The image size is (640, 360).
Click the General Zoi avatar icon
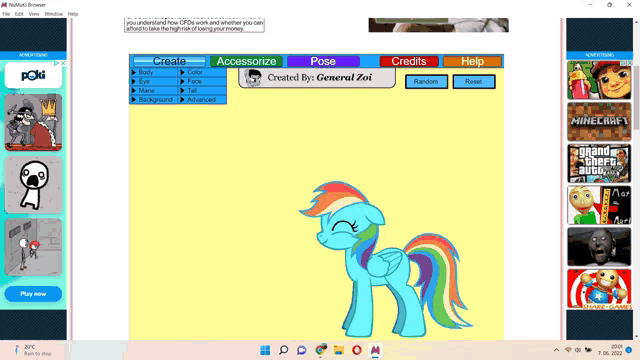(x=253, y=78)
